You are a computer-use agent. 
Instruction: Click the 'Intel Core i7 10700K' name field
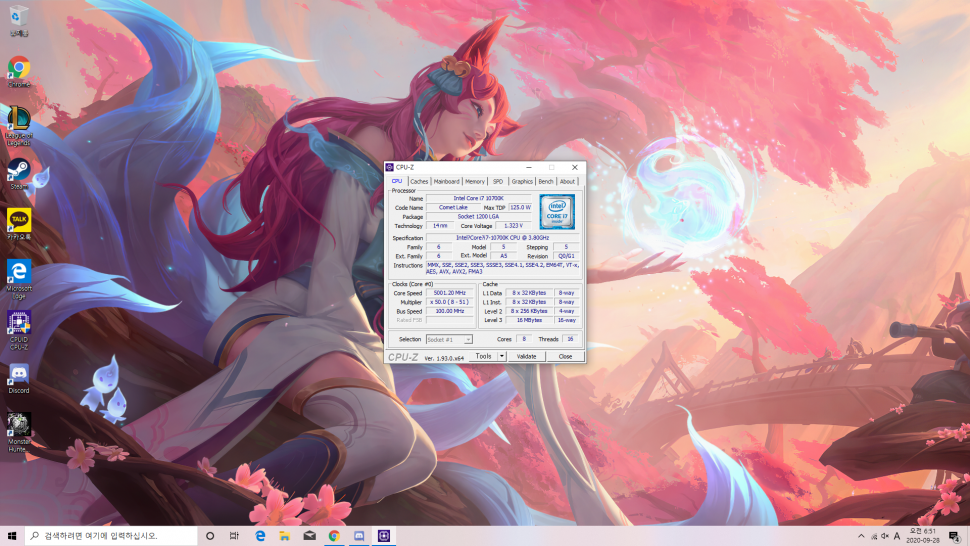point(478,198)
